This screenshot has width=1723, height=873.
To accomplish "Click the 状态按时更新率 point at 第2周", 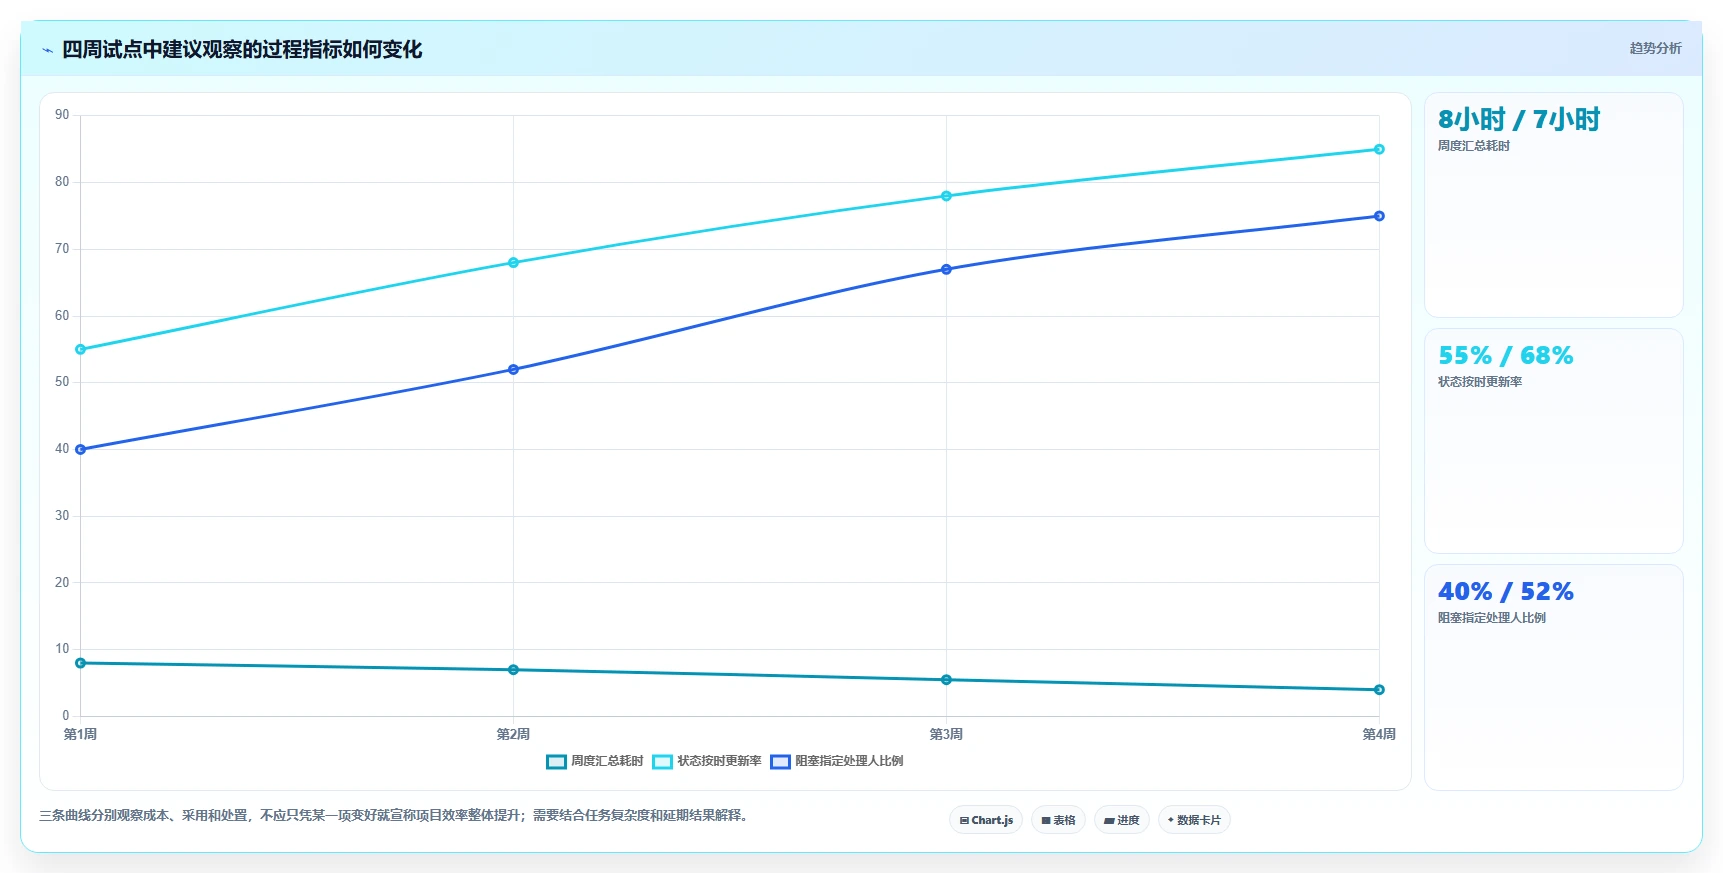I will [513, 263].
